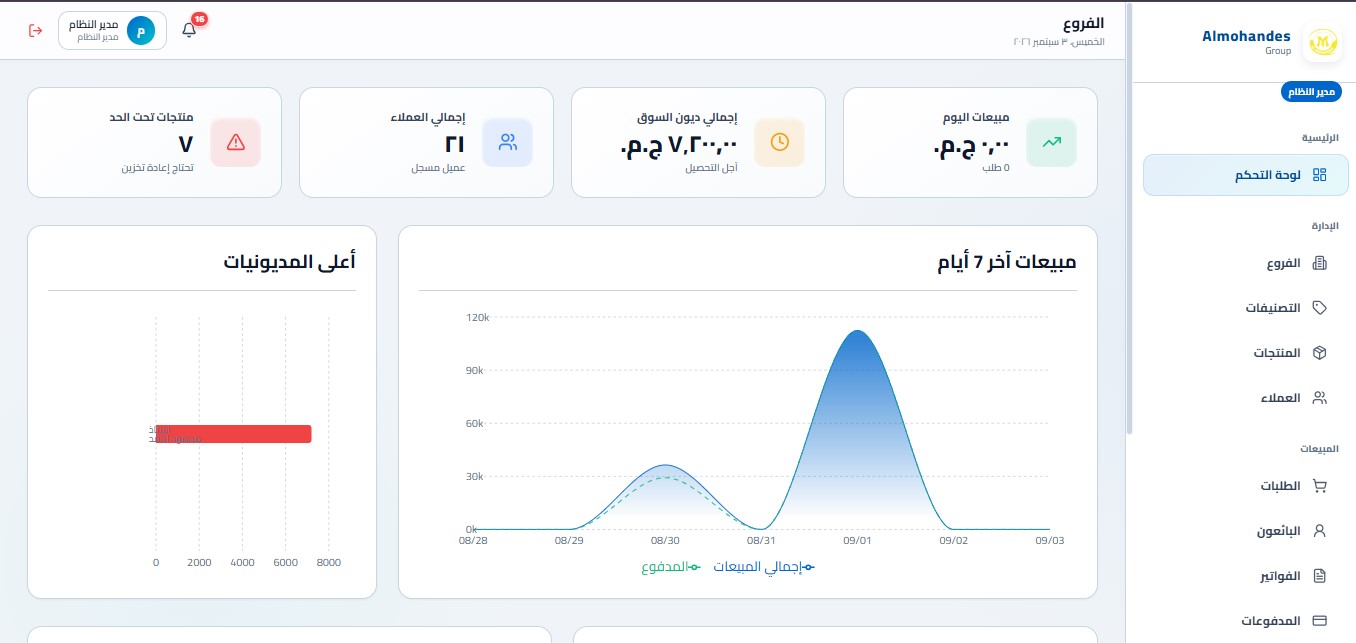Click the green trending arrow icon on مبيعات اليوم card
Viewport: 1356px width, 643px height.
(1051, 142)
